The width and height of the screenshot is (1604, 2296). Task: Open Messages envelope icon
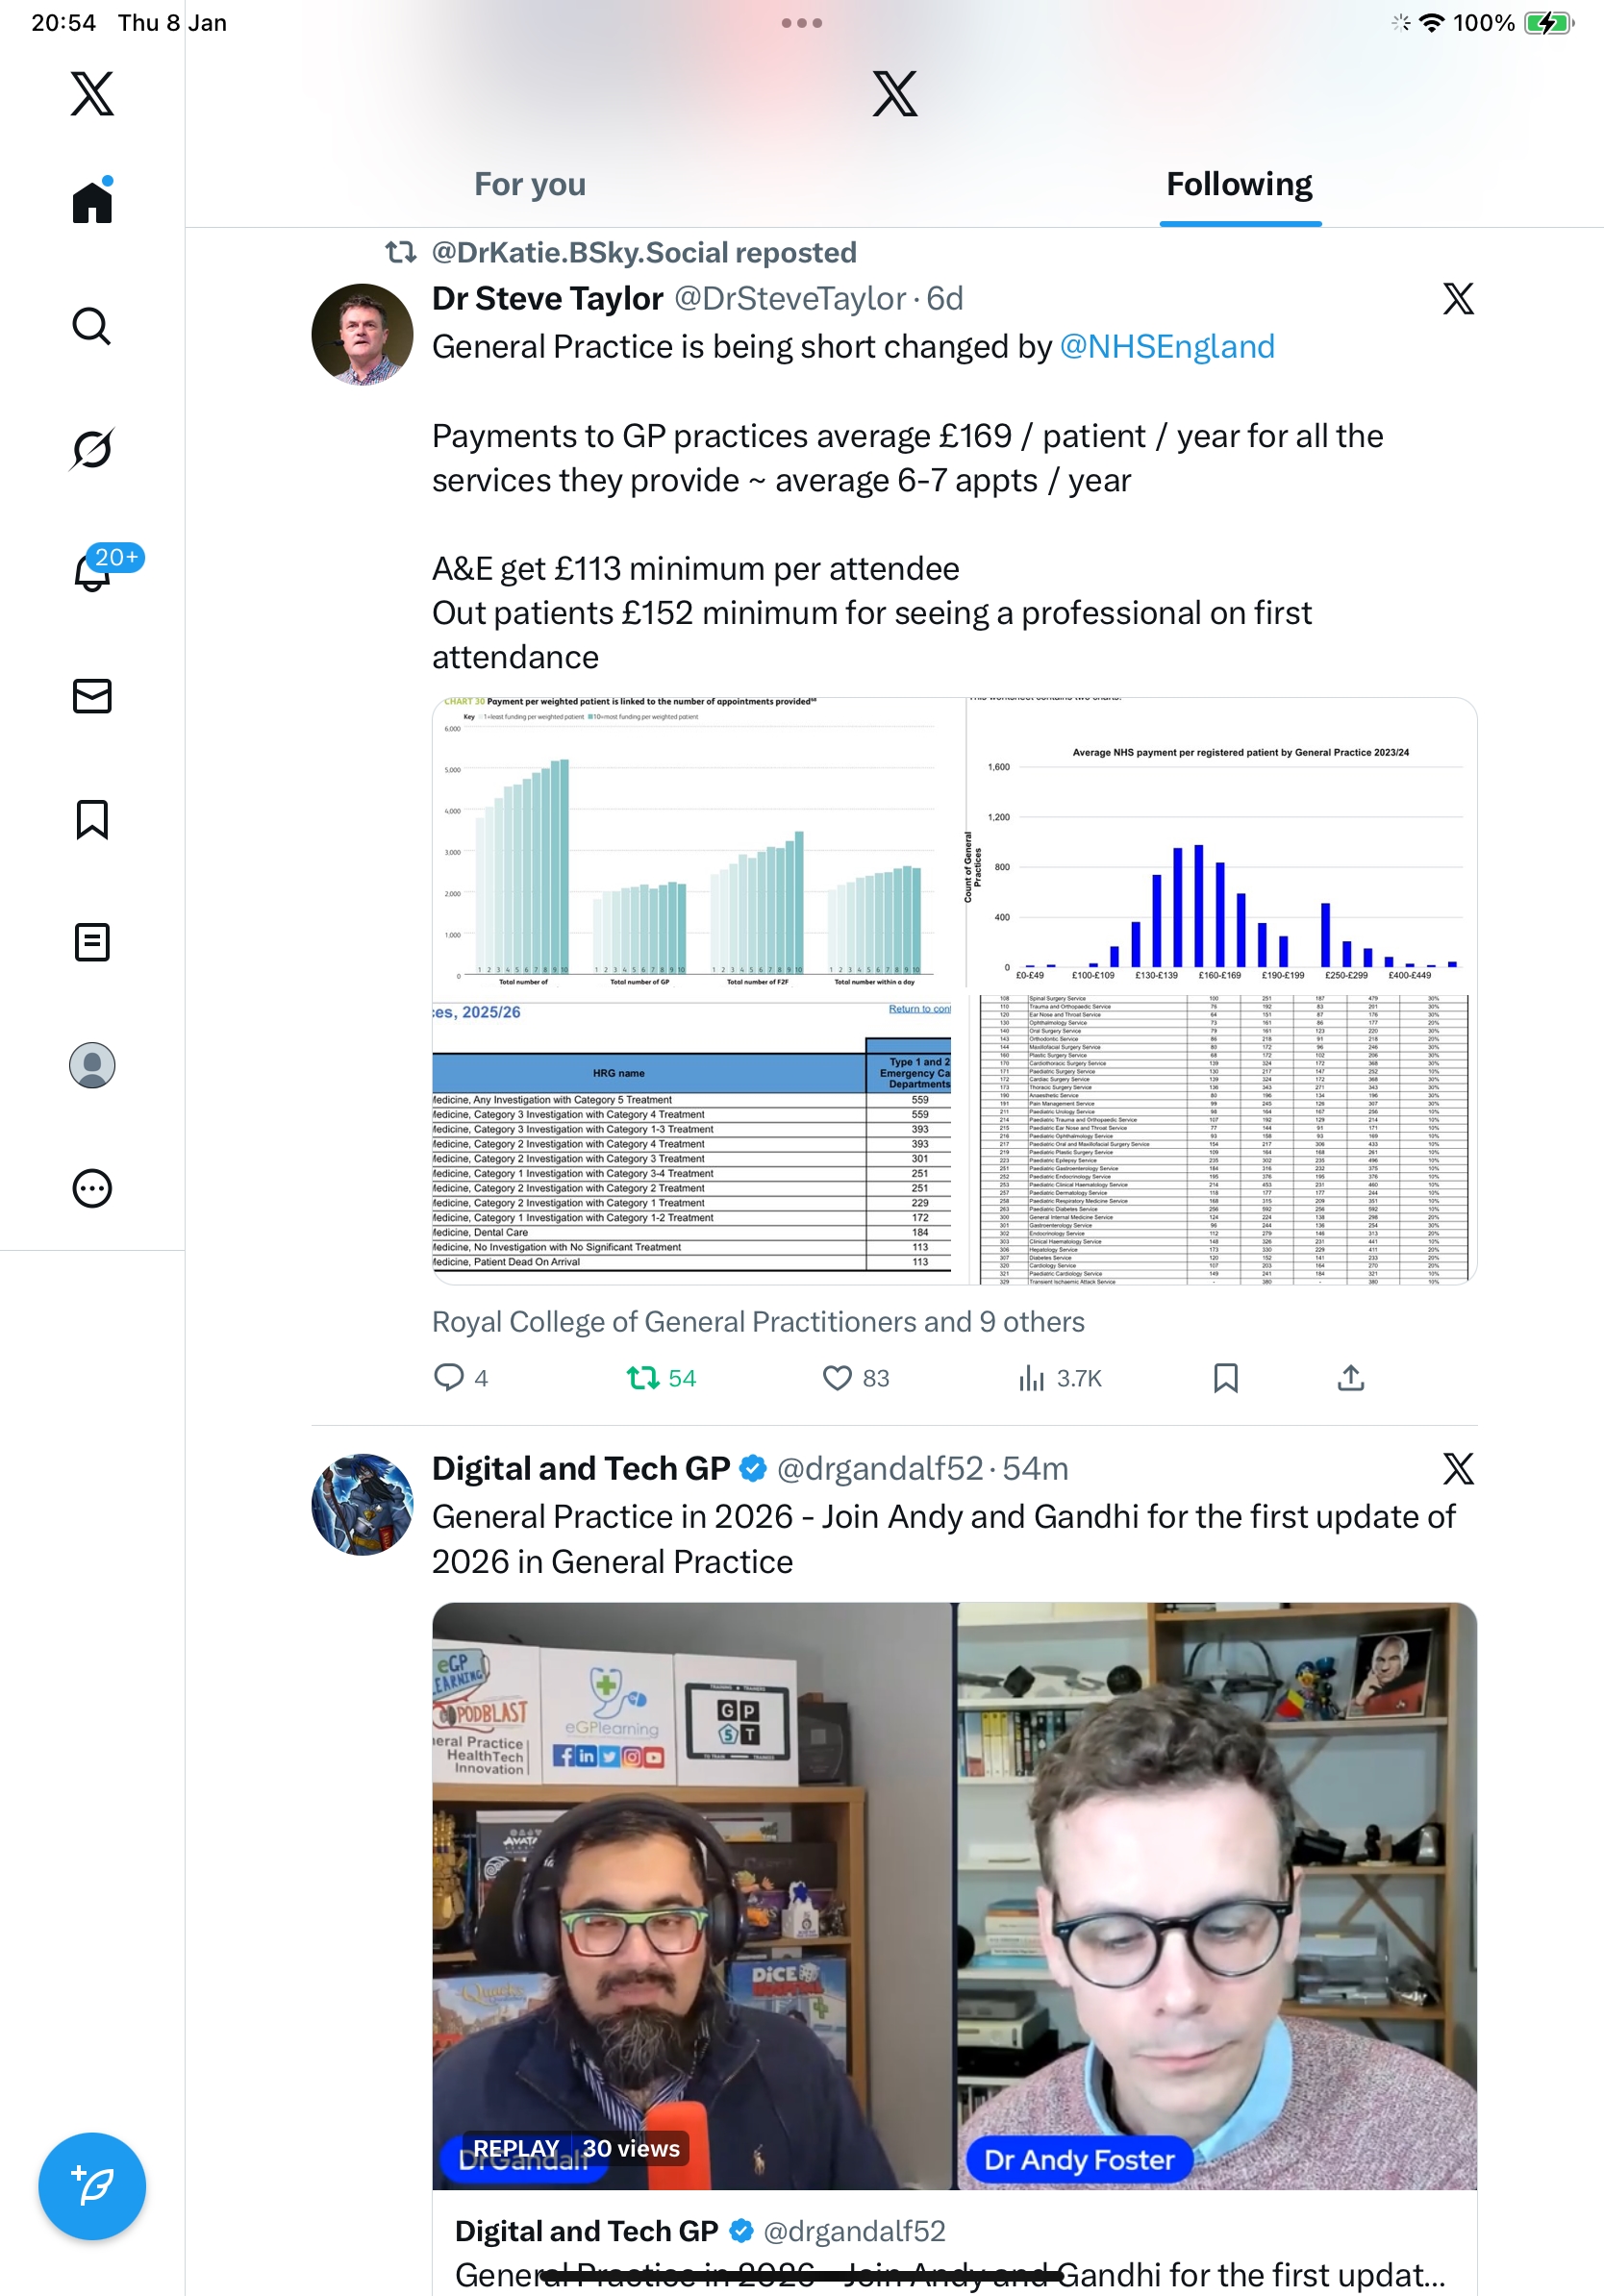coord(91,696)
